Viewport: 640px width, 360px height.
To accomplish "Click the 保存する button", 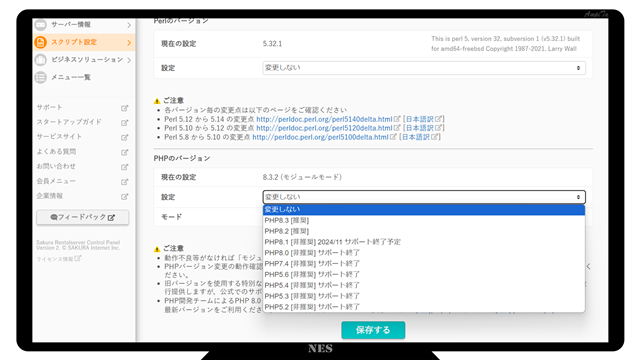I will (x=373, y=330).
